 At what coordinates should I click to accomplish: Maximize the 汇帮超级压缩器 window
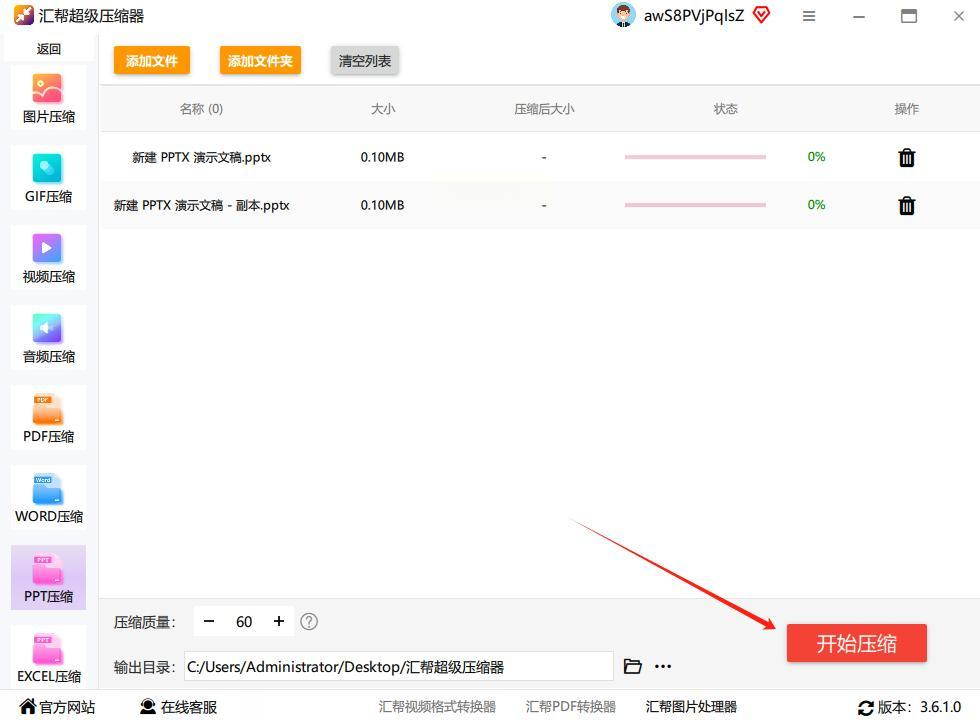pyautogui.click(x=909, y=16)
